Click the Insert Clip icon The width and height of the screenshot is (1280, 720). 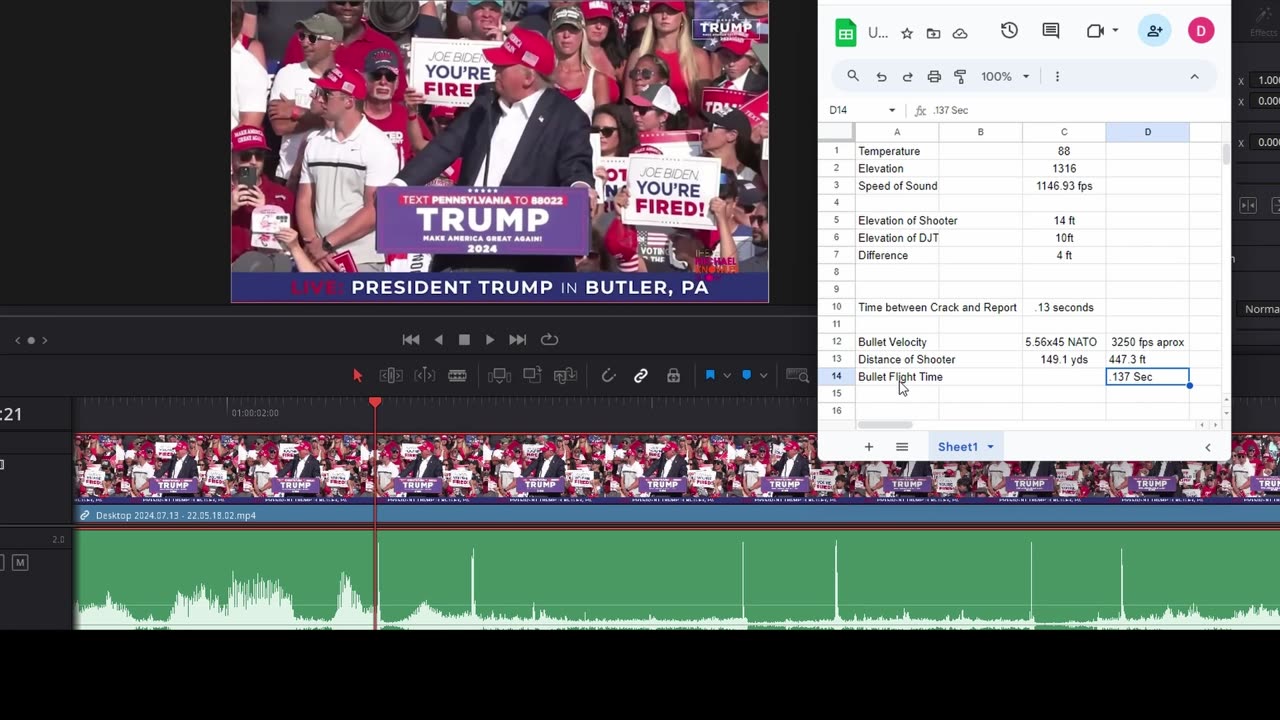pyautogui.click(x=499, y=376)
